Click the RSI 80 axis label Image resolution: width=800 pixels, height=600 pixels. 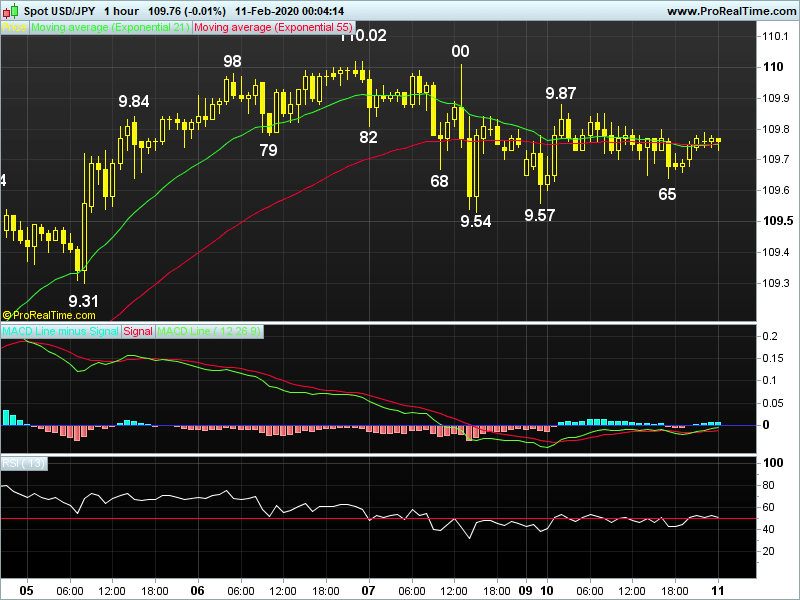(x=768, y=485)
